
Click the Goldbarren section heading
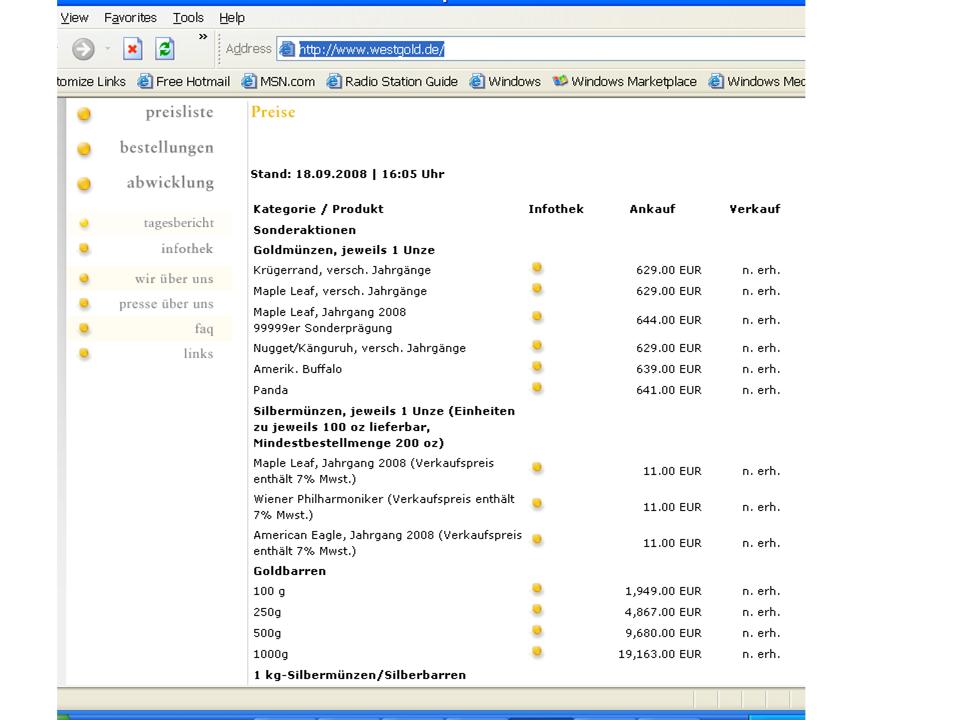pos(290,571)
